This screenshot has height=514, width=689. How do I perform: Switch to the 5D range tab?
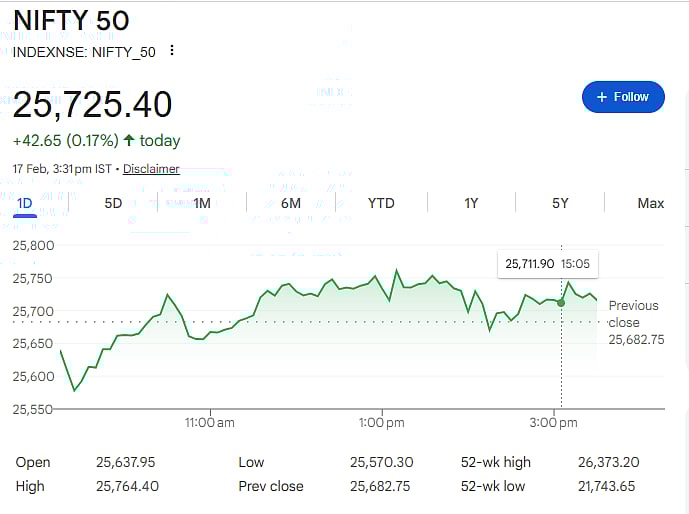[113, 203]
